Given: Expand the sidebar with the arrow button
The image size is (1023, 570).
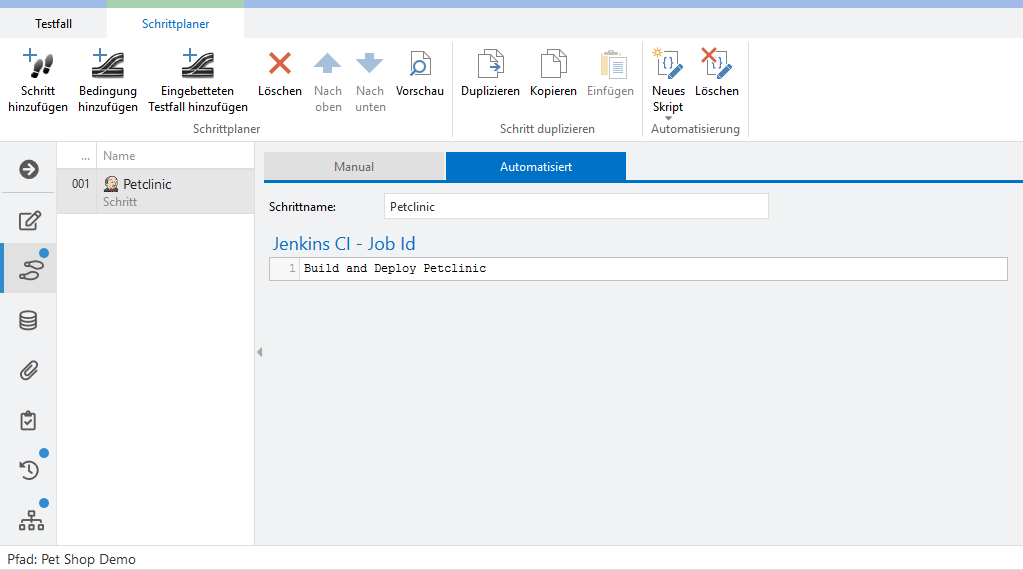Looking at the screenshot, I should pyautogui.click(x=29, y=169).
